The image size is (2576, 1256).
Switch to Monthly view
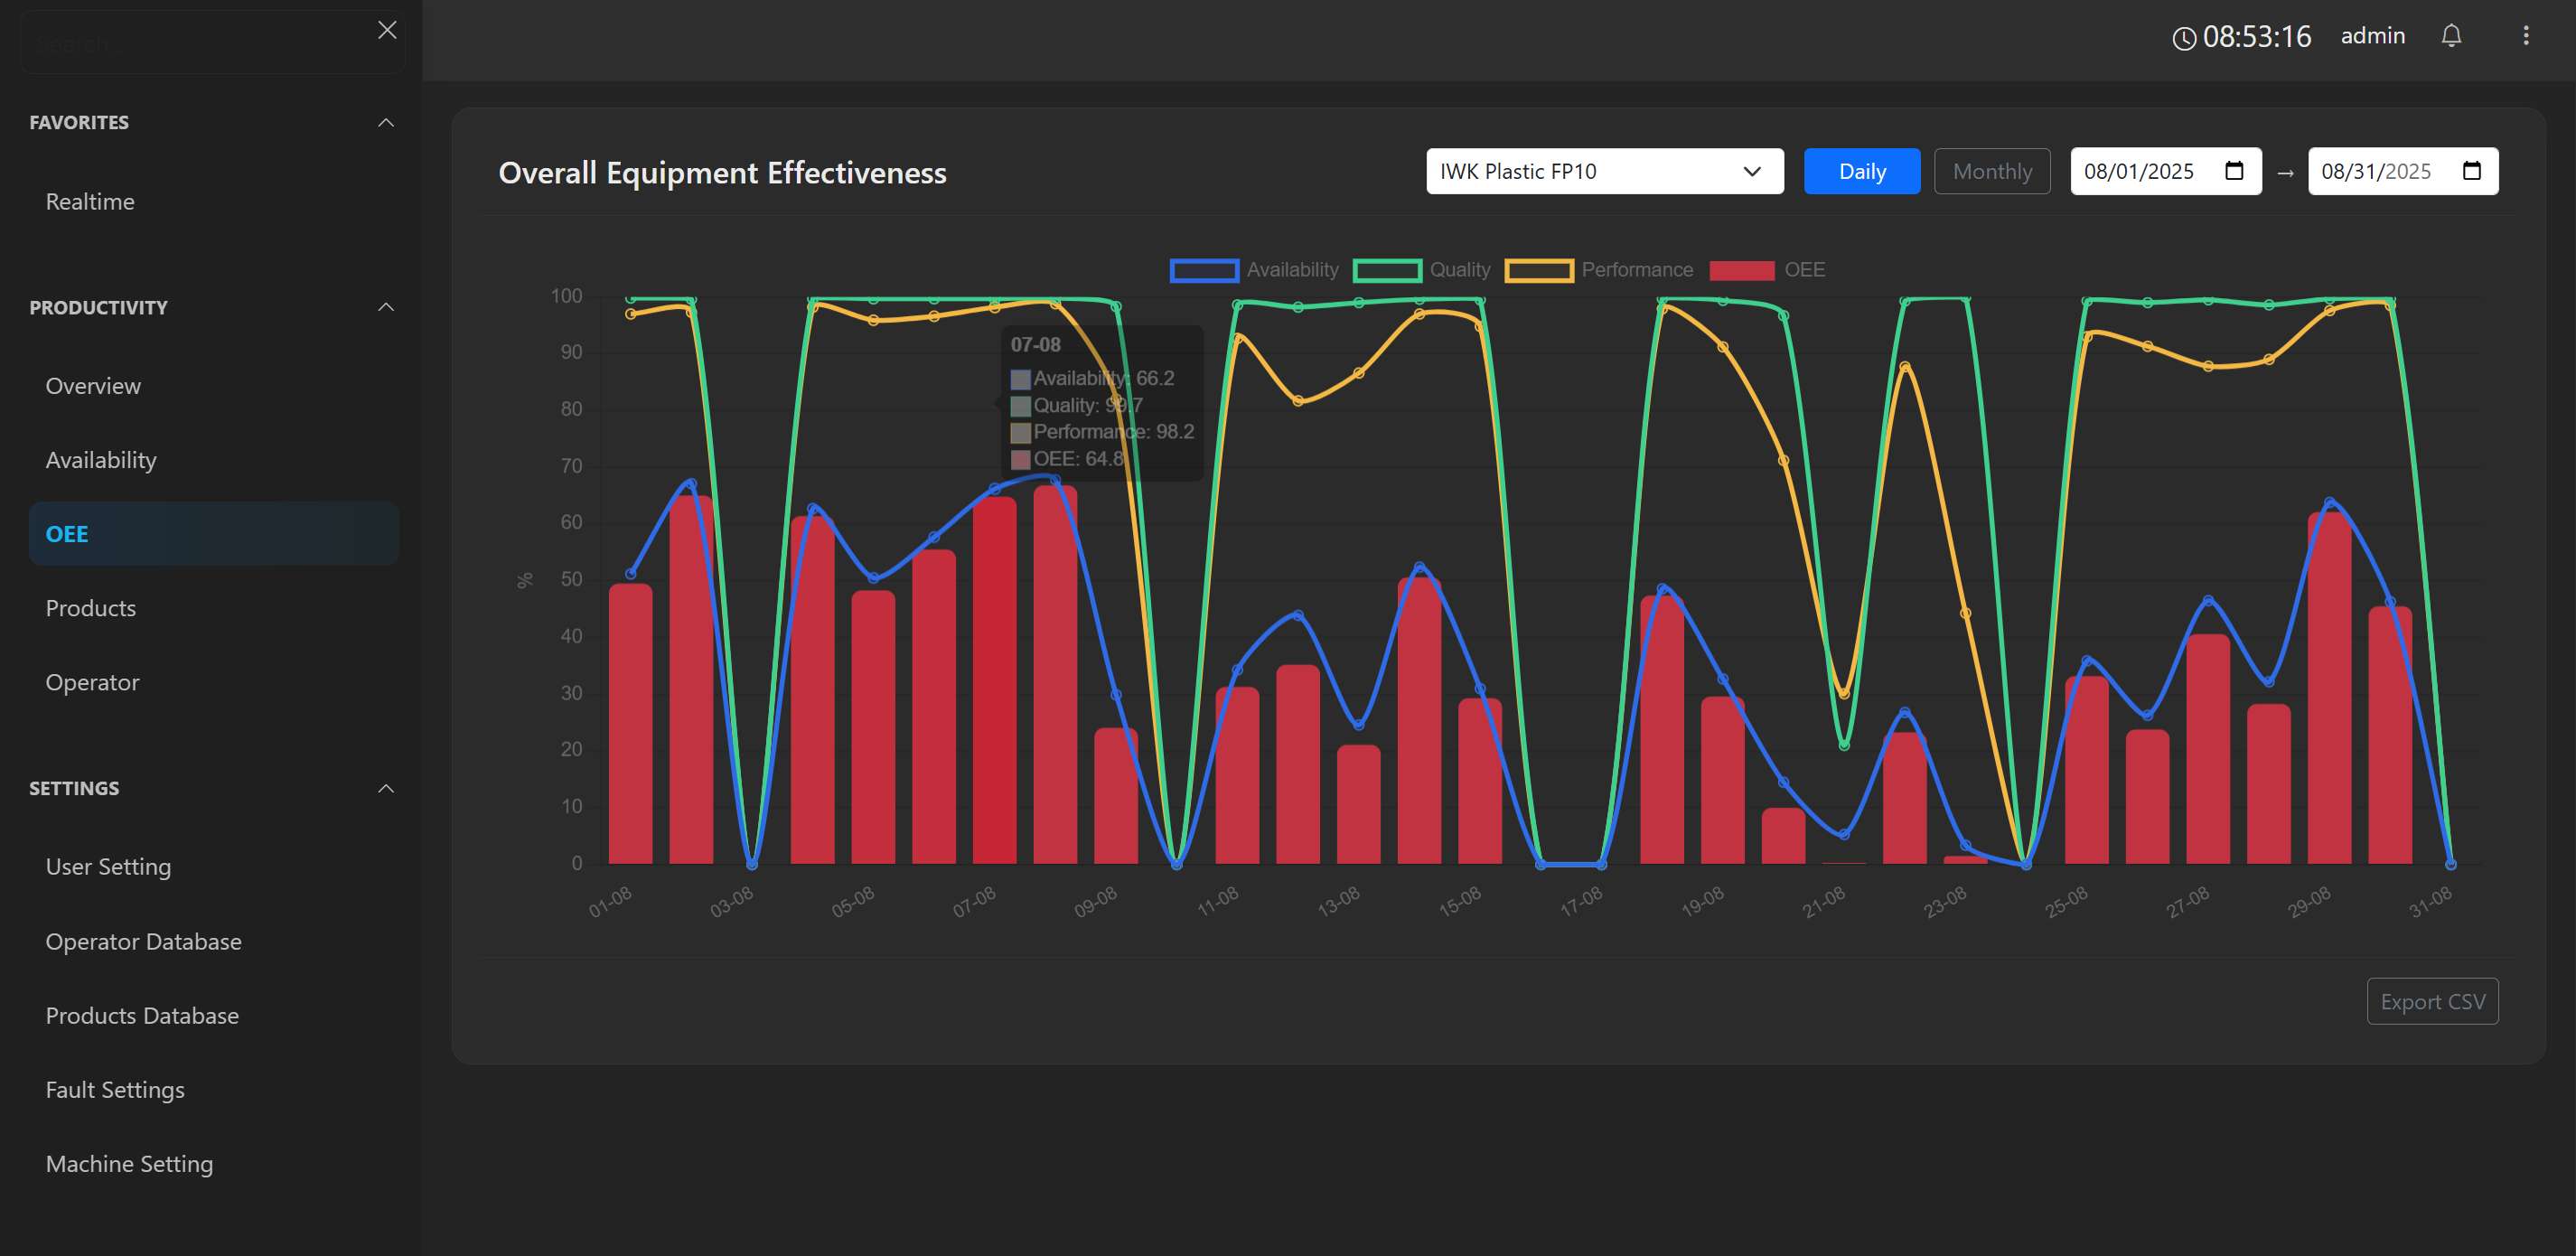click(x=1992, y=171)
